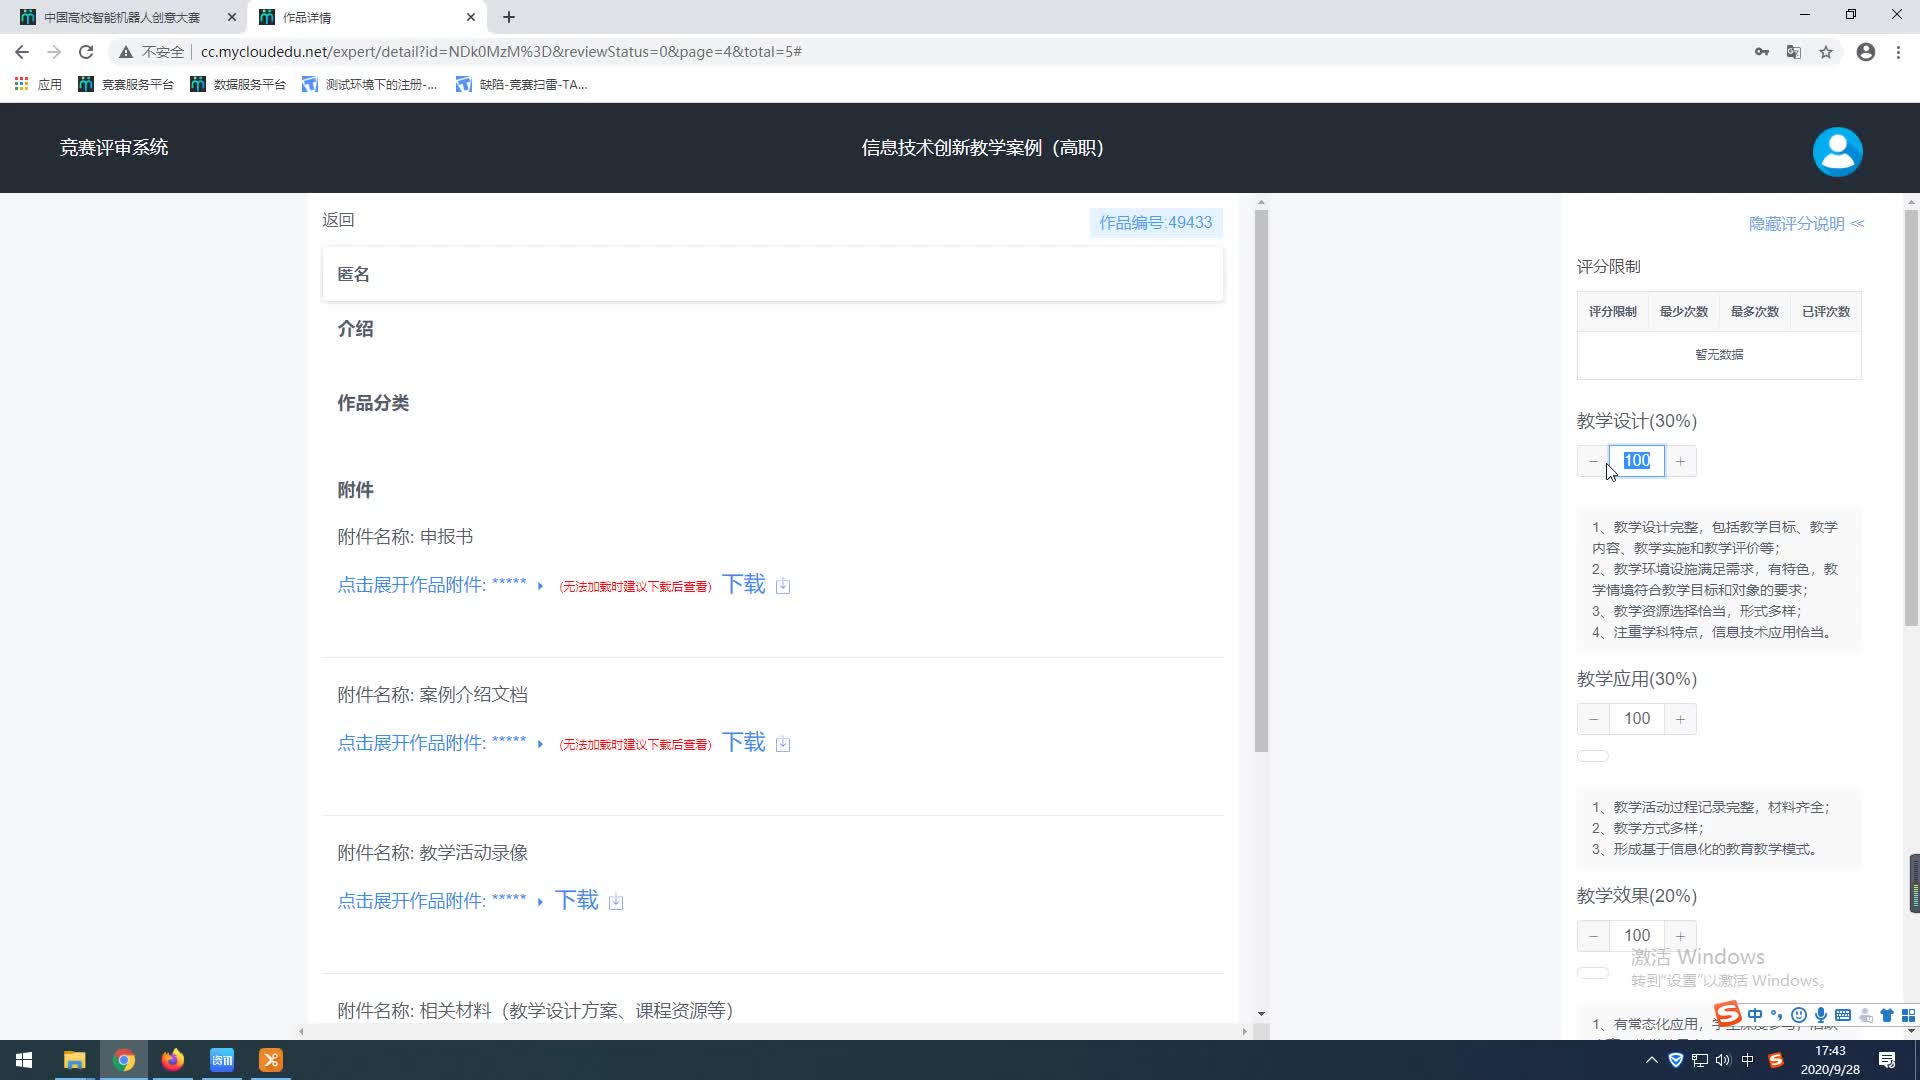1920x1080 pixels.
Task: Open the orange app icon in taskbar
Action: tap(271, 1060)
